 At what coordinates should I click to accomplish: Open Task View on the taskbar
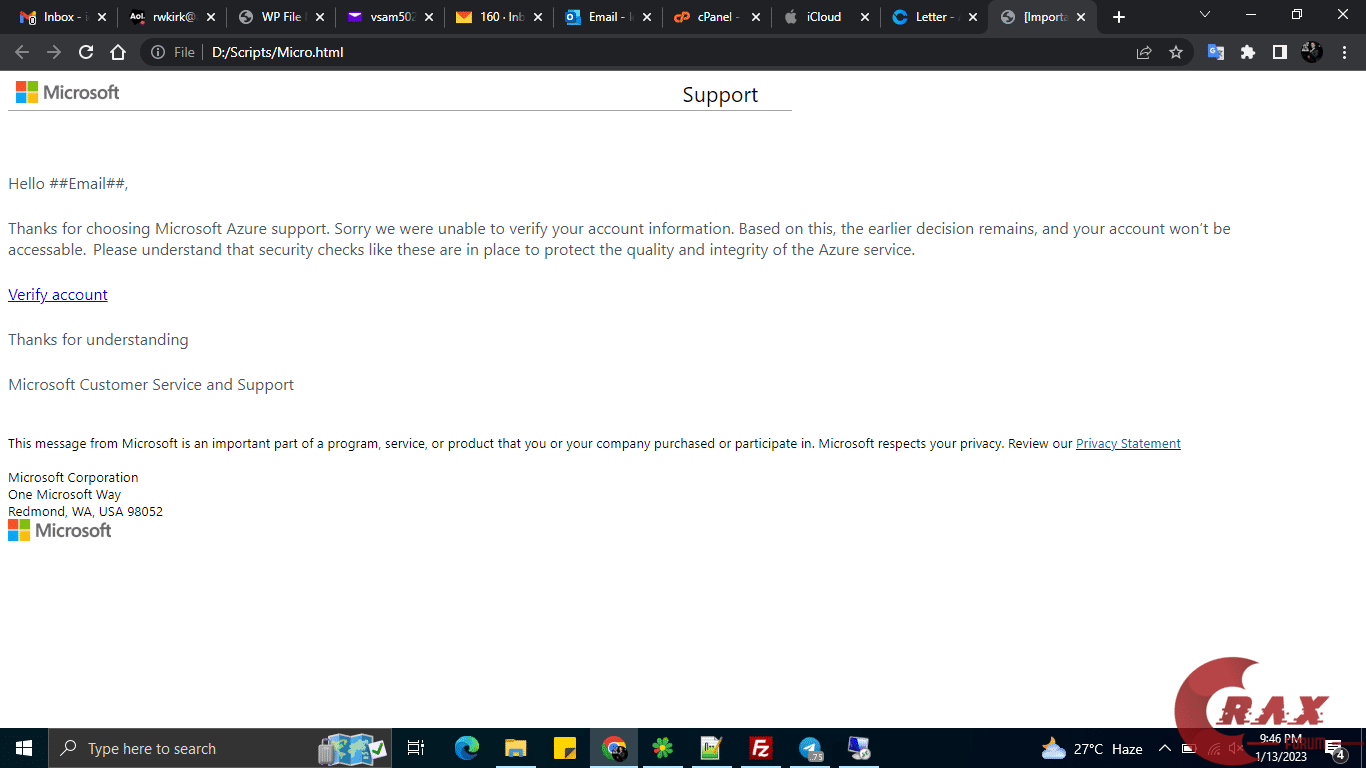pos(416,748)
